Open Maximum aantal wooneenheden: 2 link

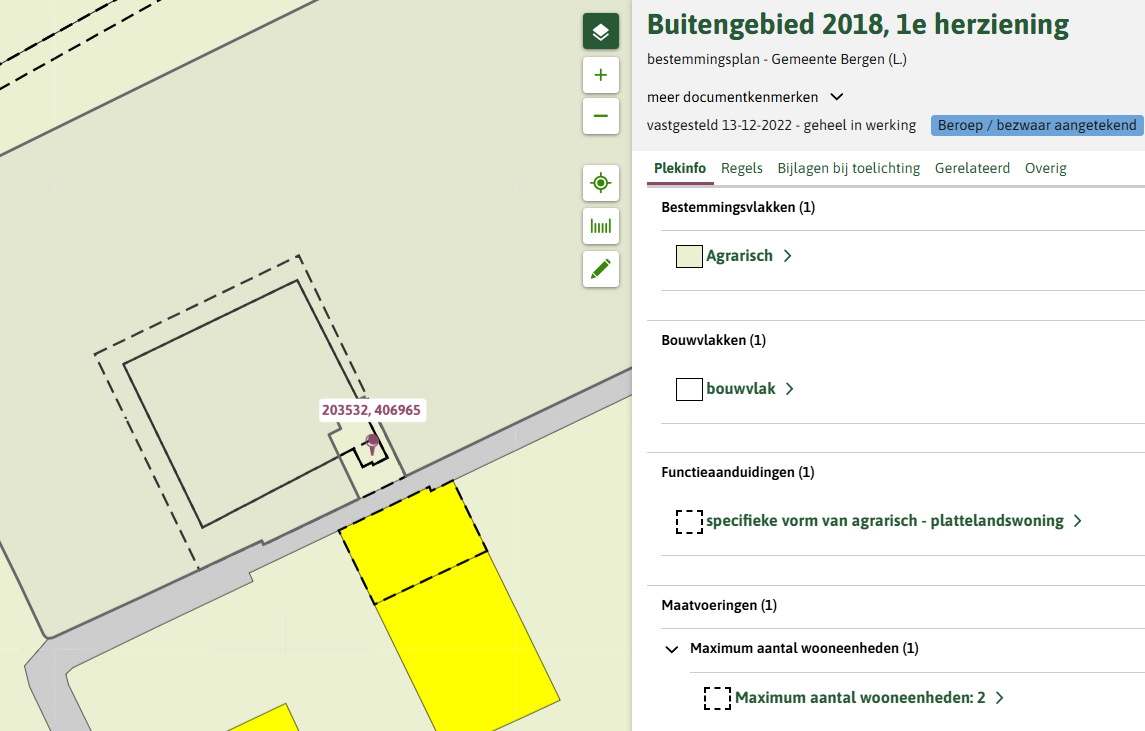tap(859, 697)
